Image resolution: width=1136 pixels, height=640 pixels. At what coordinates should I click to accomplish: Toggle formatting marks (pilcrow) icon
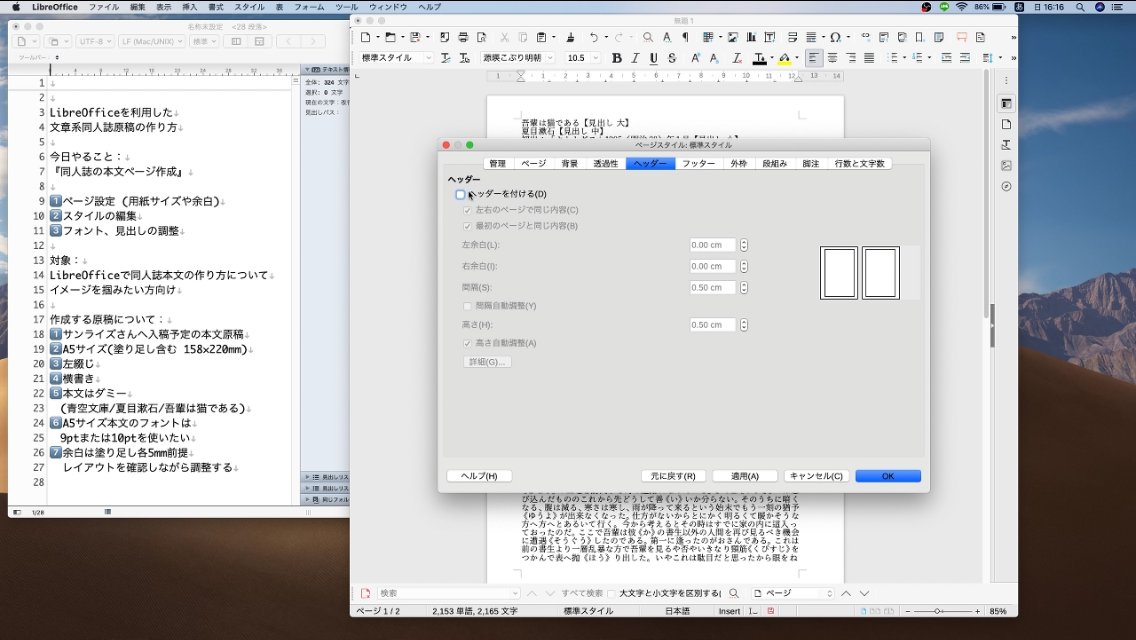tap(685, 37)
